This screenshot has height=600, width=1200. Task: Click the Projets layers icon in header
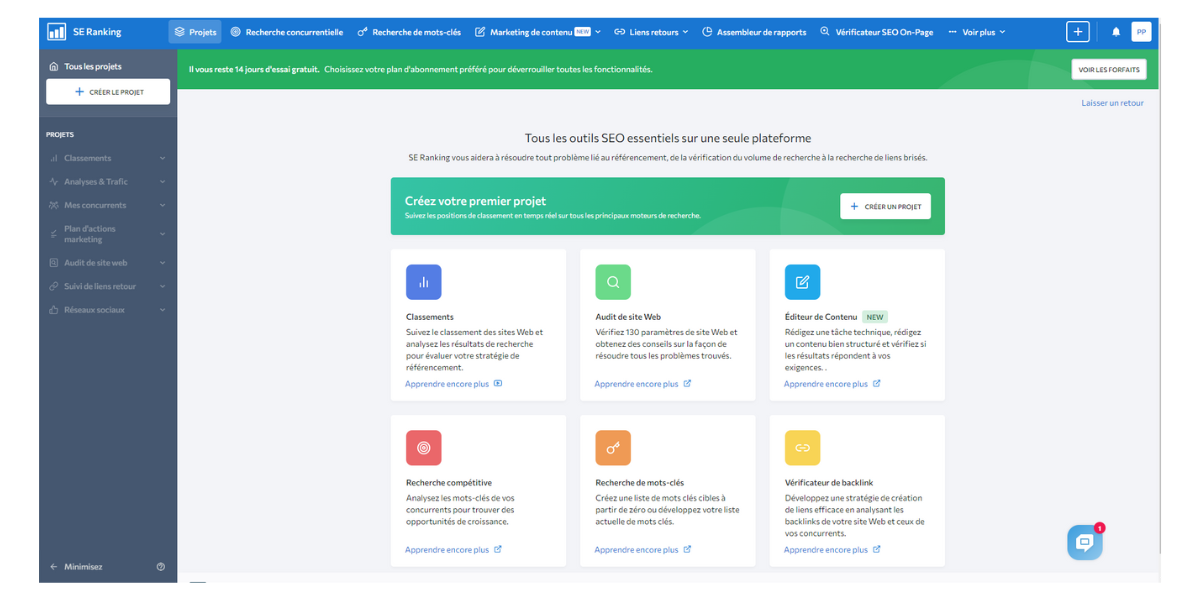click(179, 32)
